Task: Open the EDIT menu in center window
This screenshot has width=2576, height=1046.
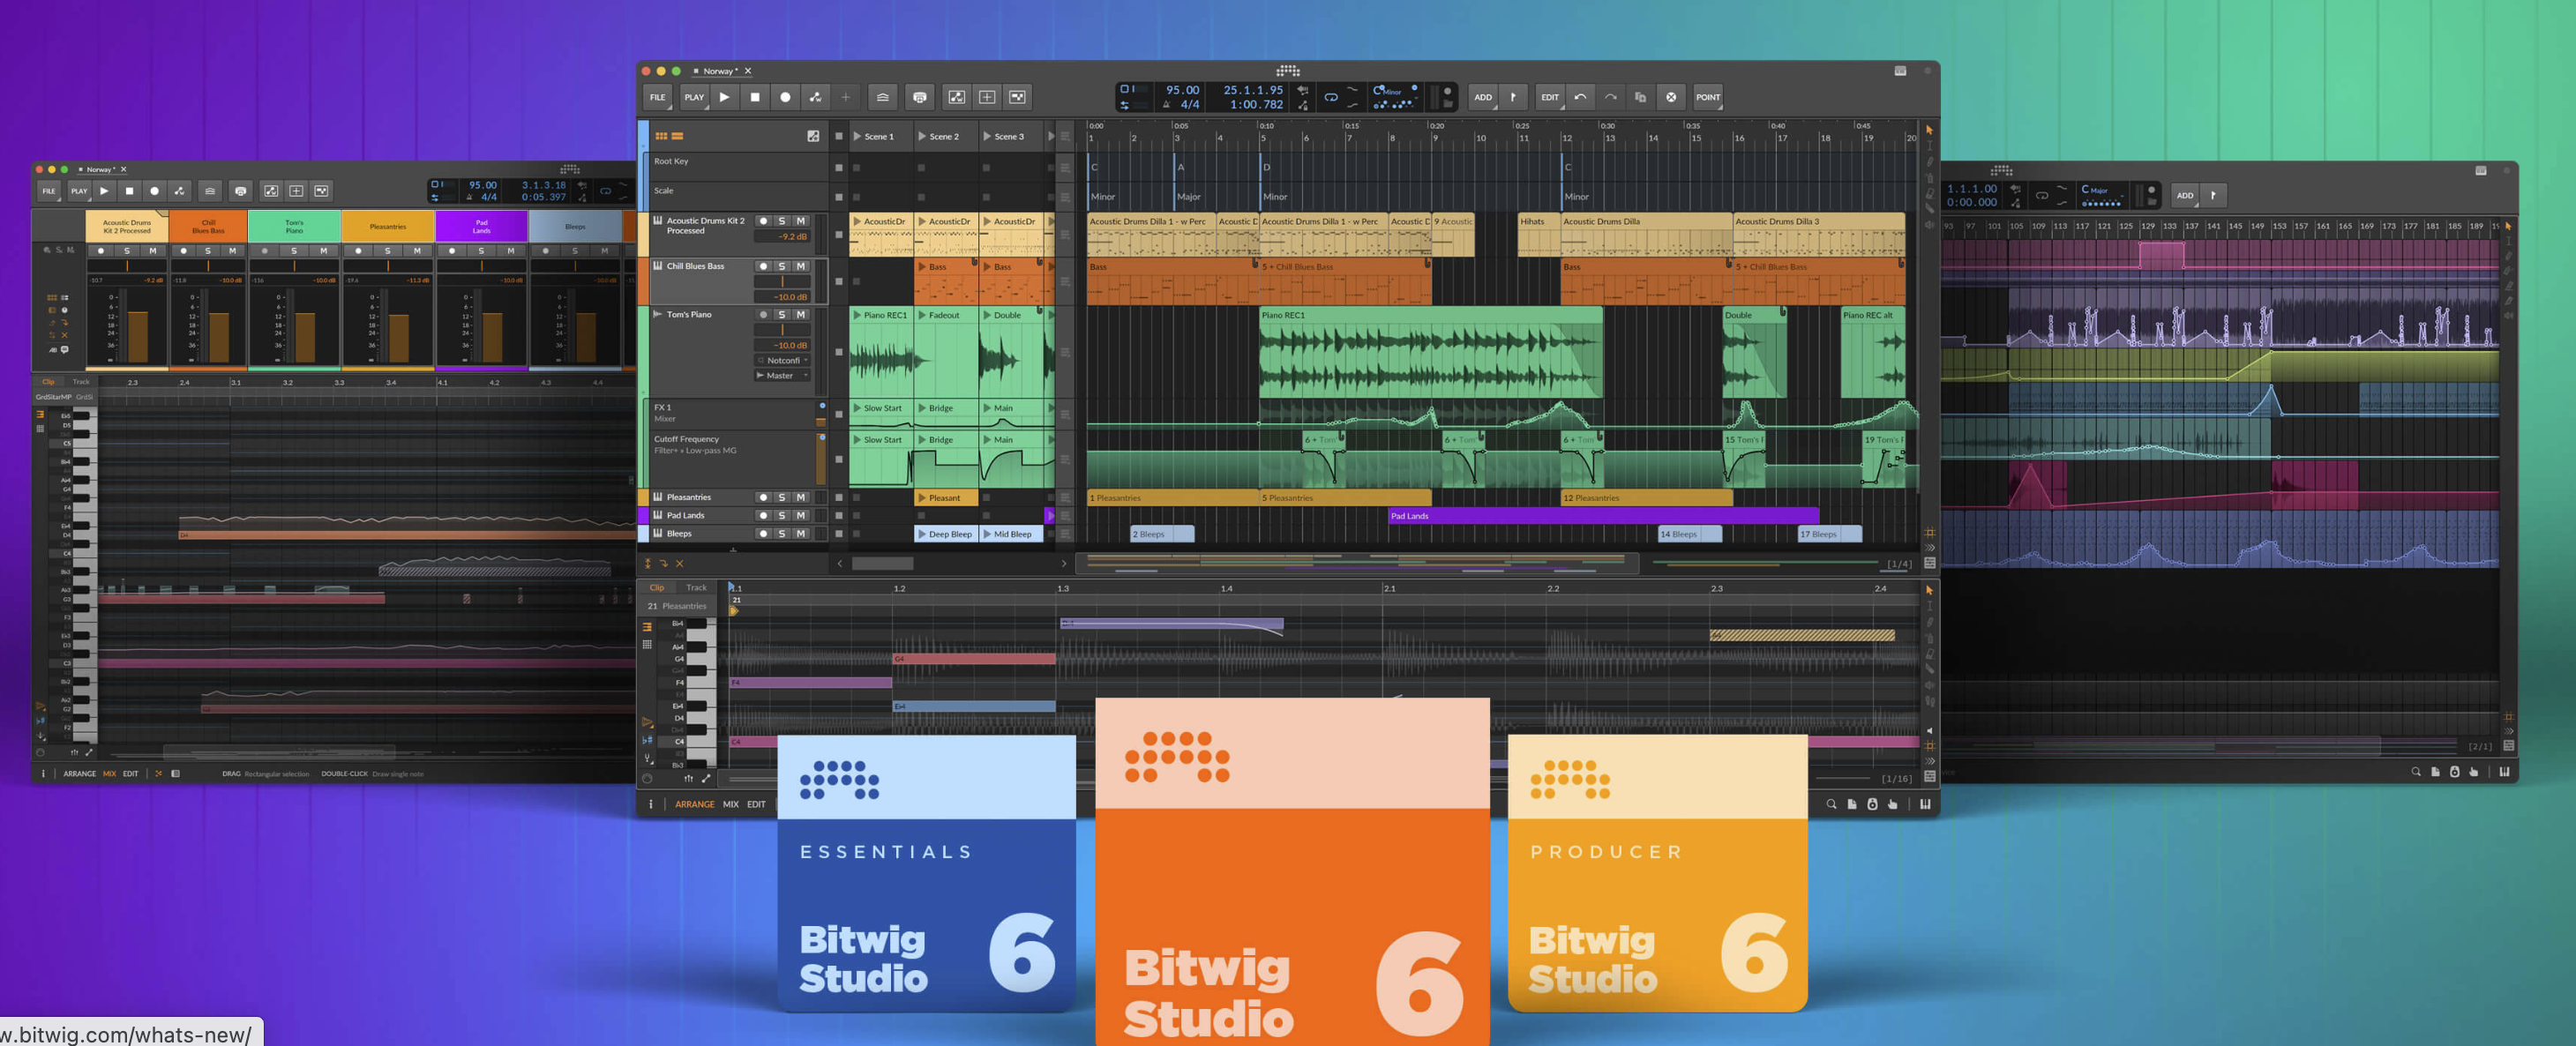Action: click(1550, 97)
